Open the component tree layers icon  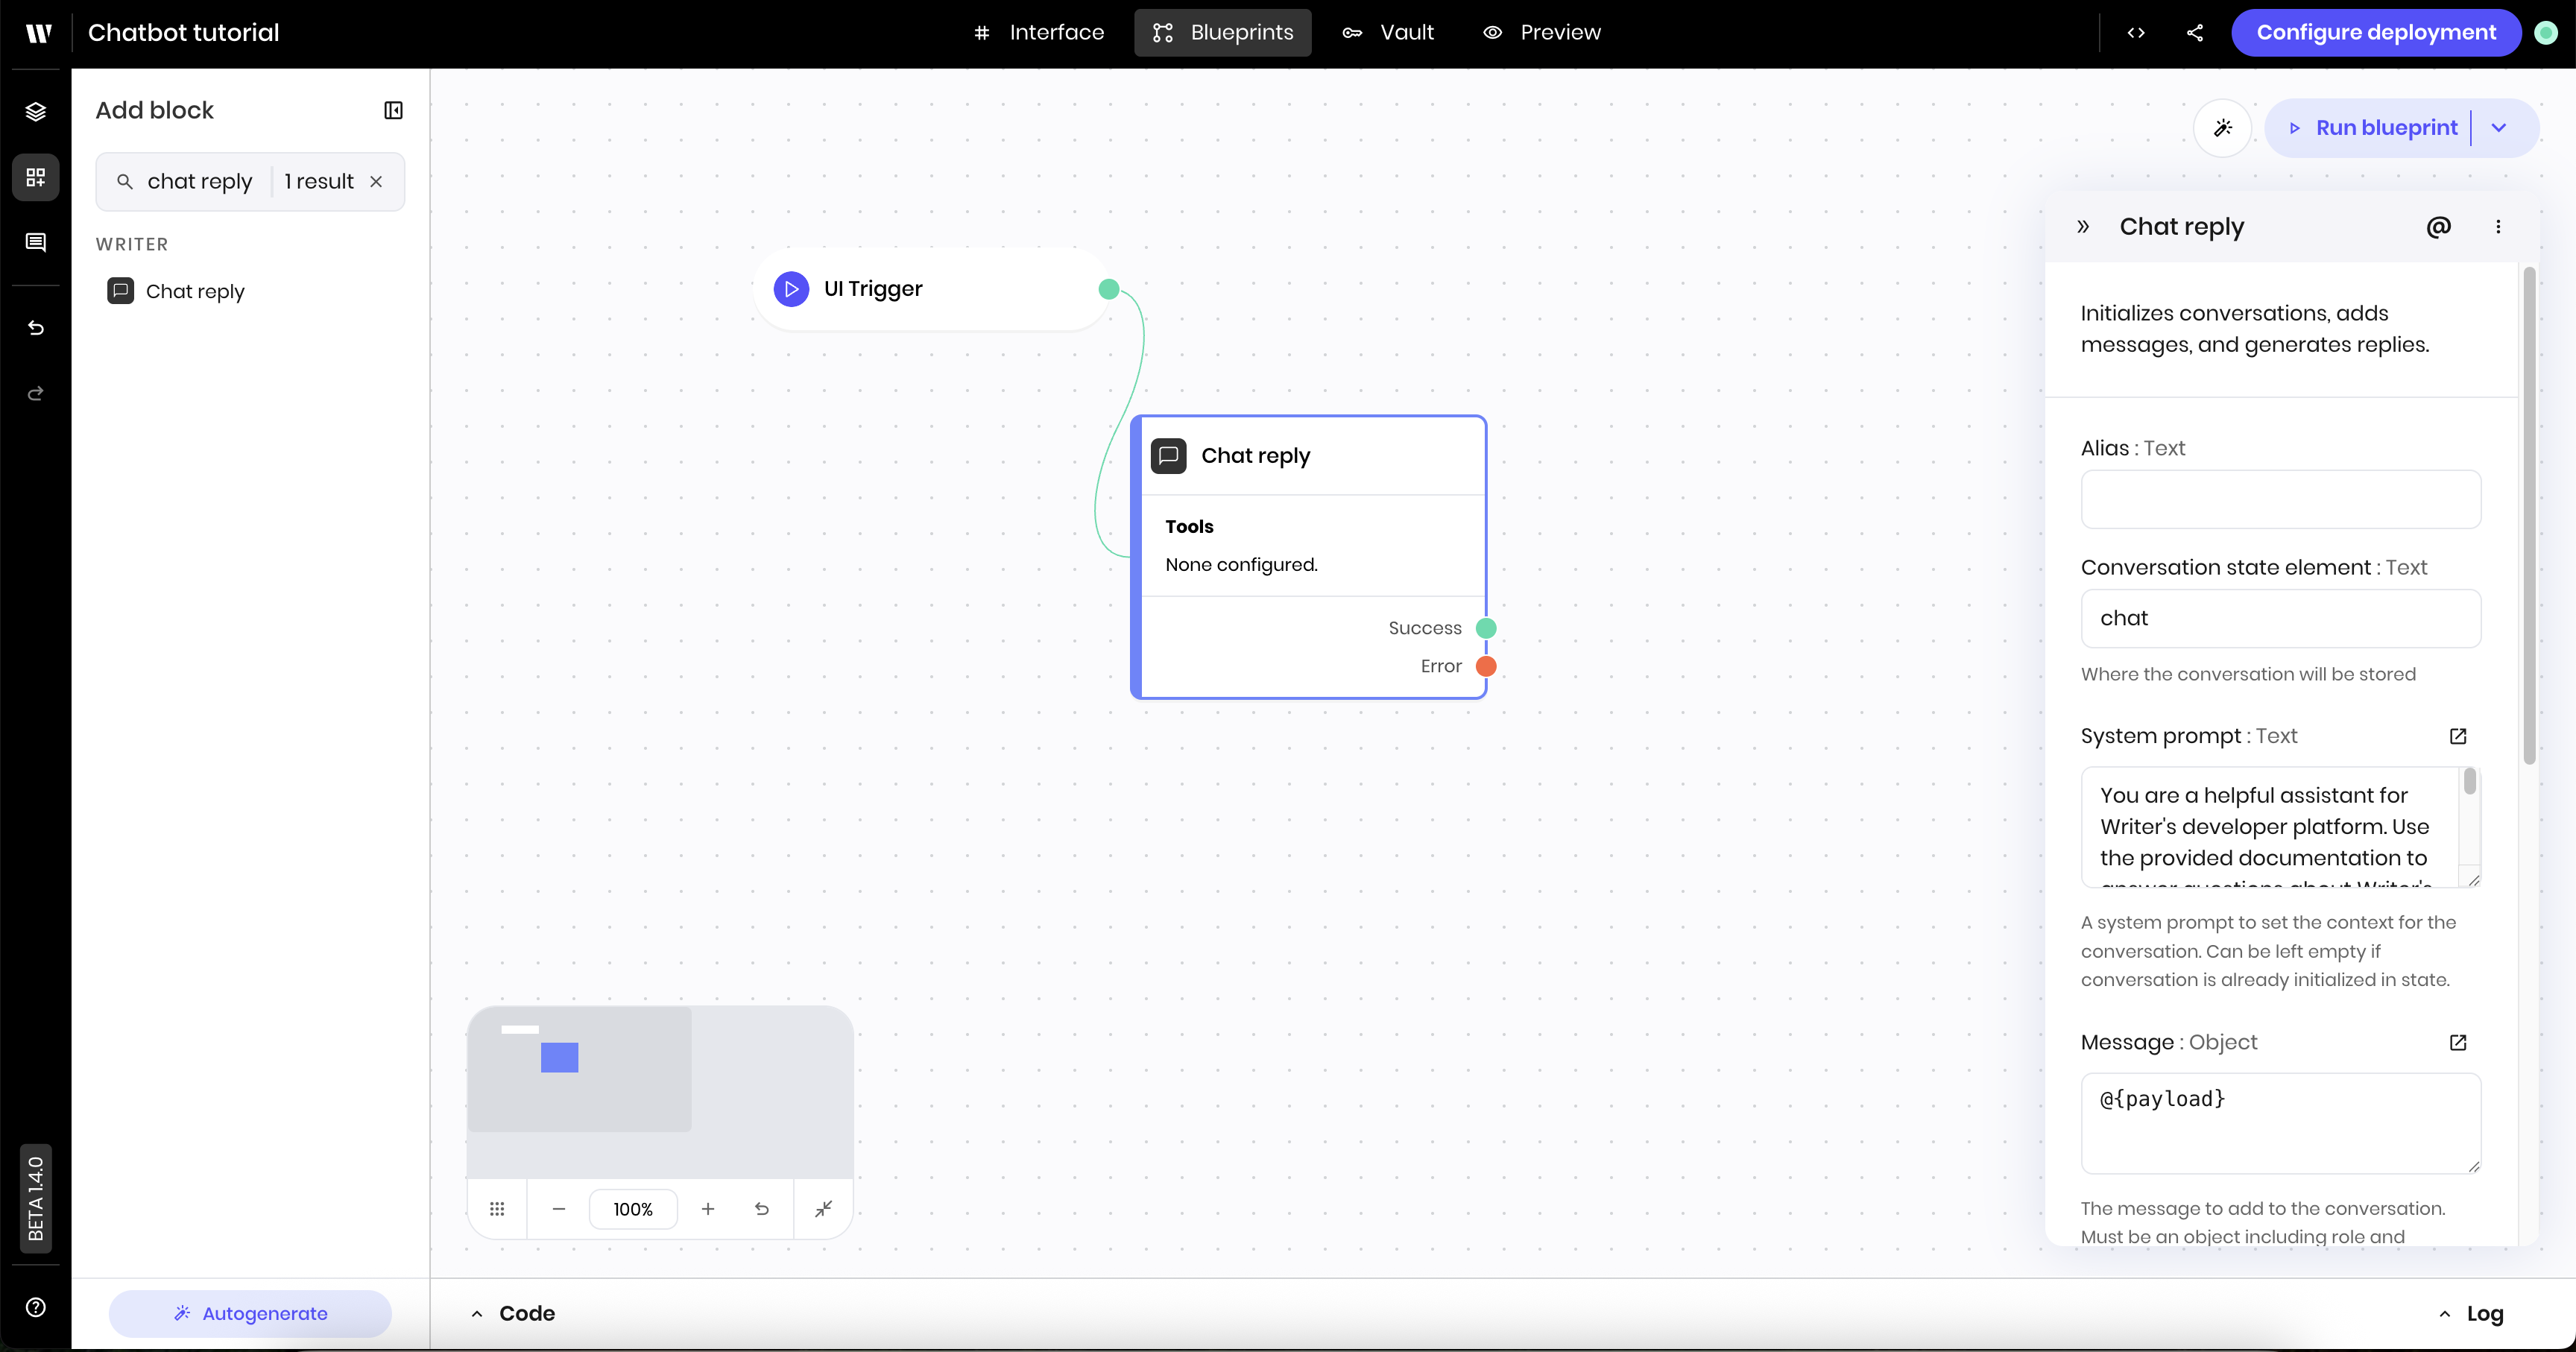[36, 111]
